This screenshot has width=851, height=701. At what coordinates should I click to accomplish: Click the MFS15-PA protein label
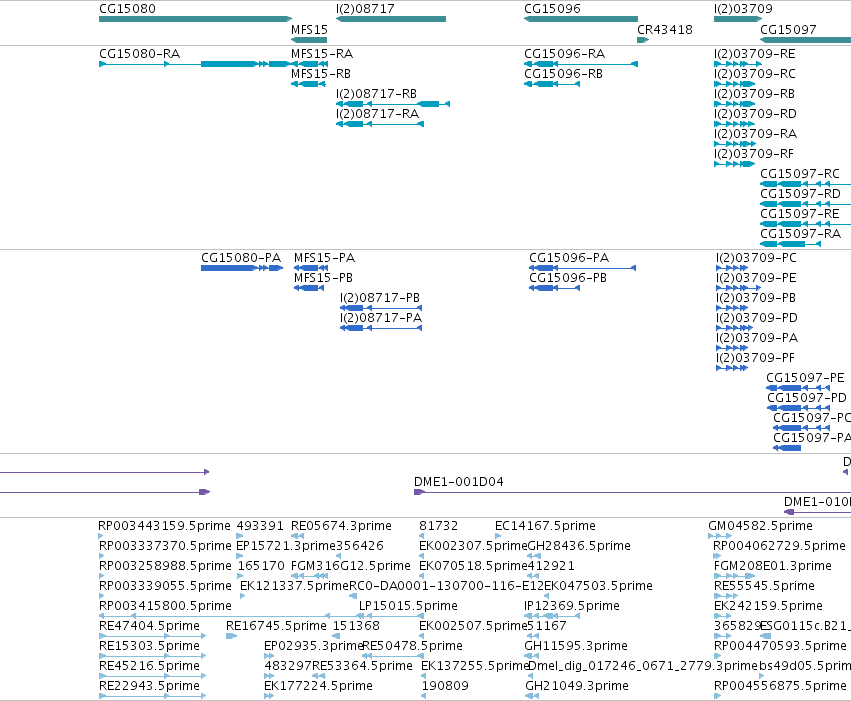pos(325,258)
